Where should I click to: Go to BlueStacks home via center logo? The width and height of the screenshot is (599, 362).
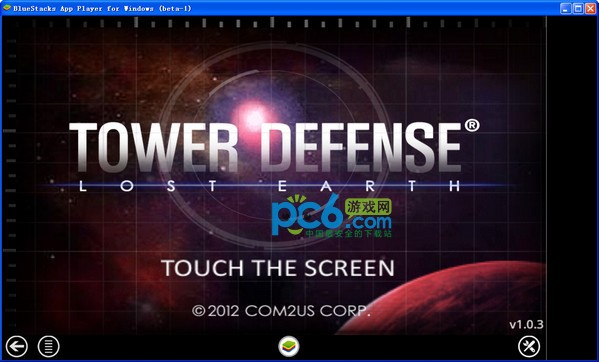pyautogui.click(x=289, y=346)
